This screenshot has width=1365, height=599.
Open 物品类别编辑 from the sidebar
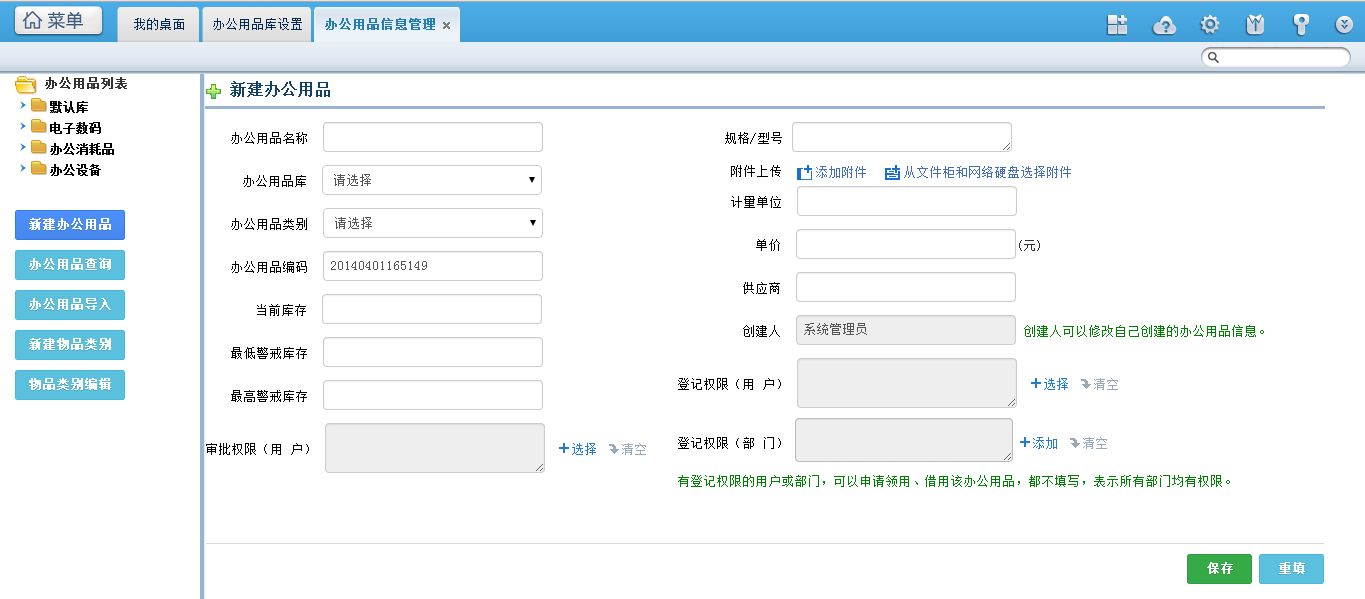click(x=70, y=385)
